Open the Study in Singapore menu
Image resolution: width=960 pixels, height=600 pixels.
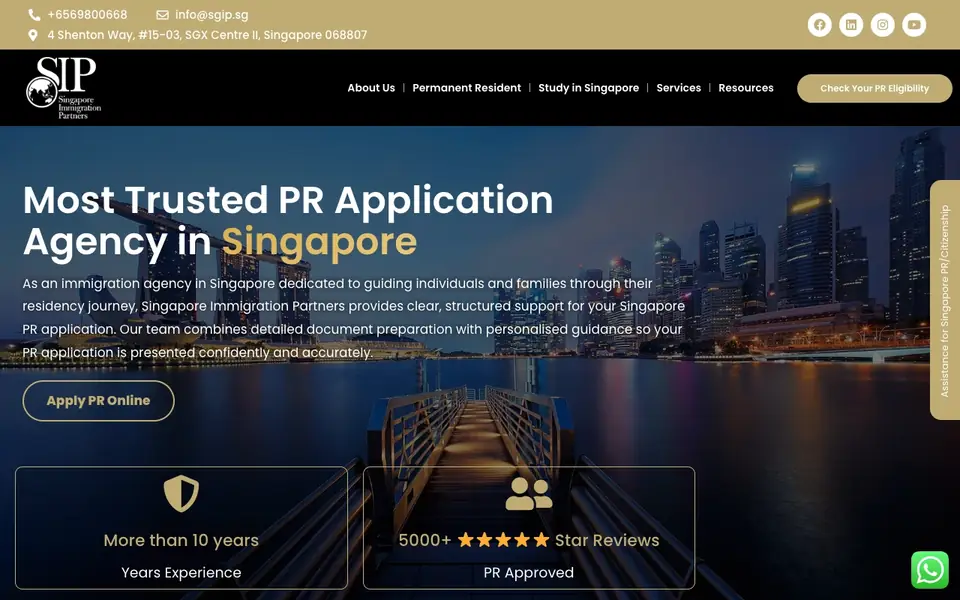point(588,88)
